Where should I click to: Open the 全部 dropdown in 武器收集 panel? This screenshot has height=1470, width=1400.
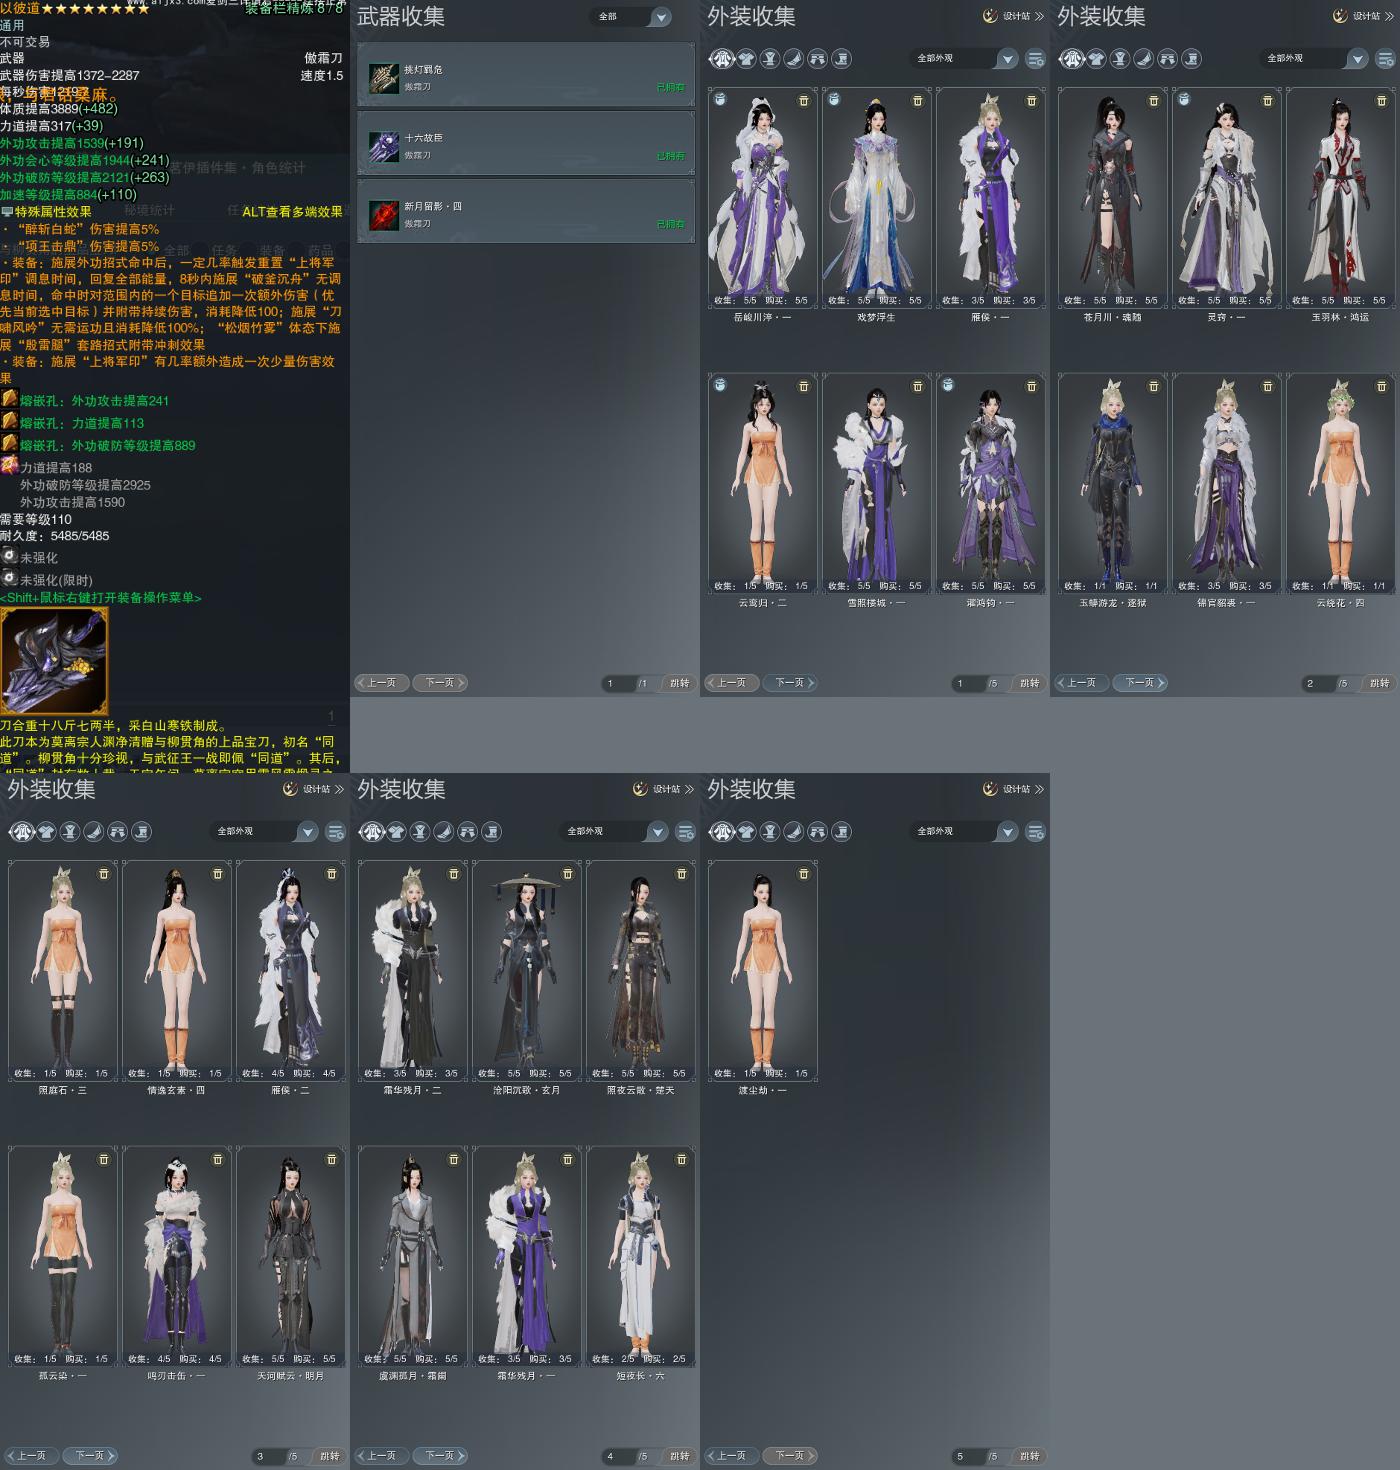[x=634, y=17]
